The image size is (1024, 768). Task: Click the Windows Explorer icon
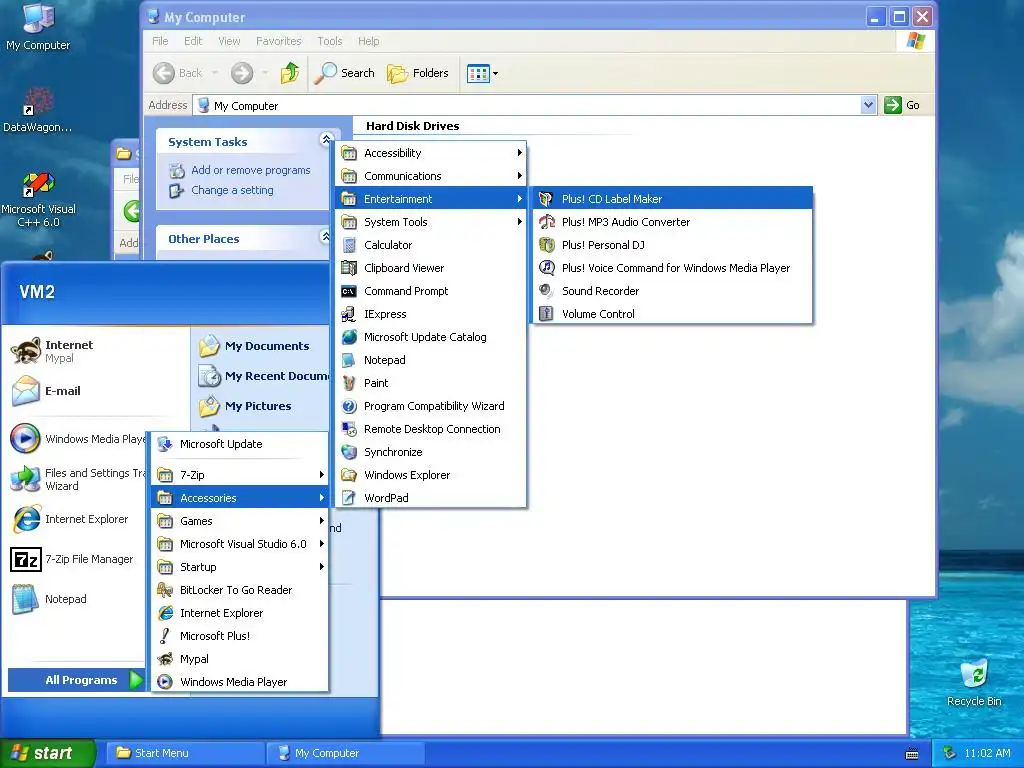pos(349,475)
